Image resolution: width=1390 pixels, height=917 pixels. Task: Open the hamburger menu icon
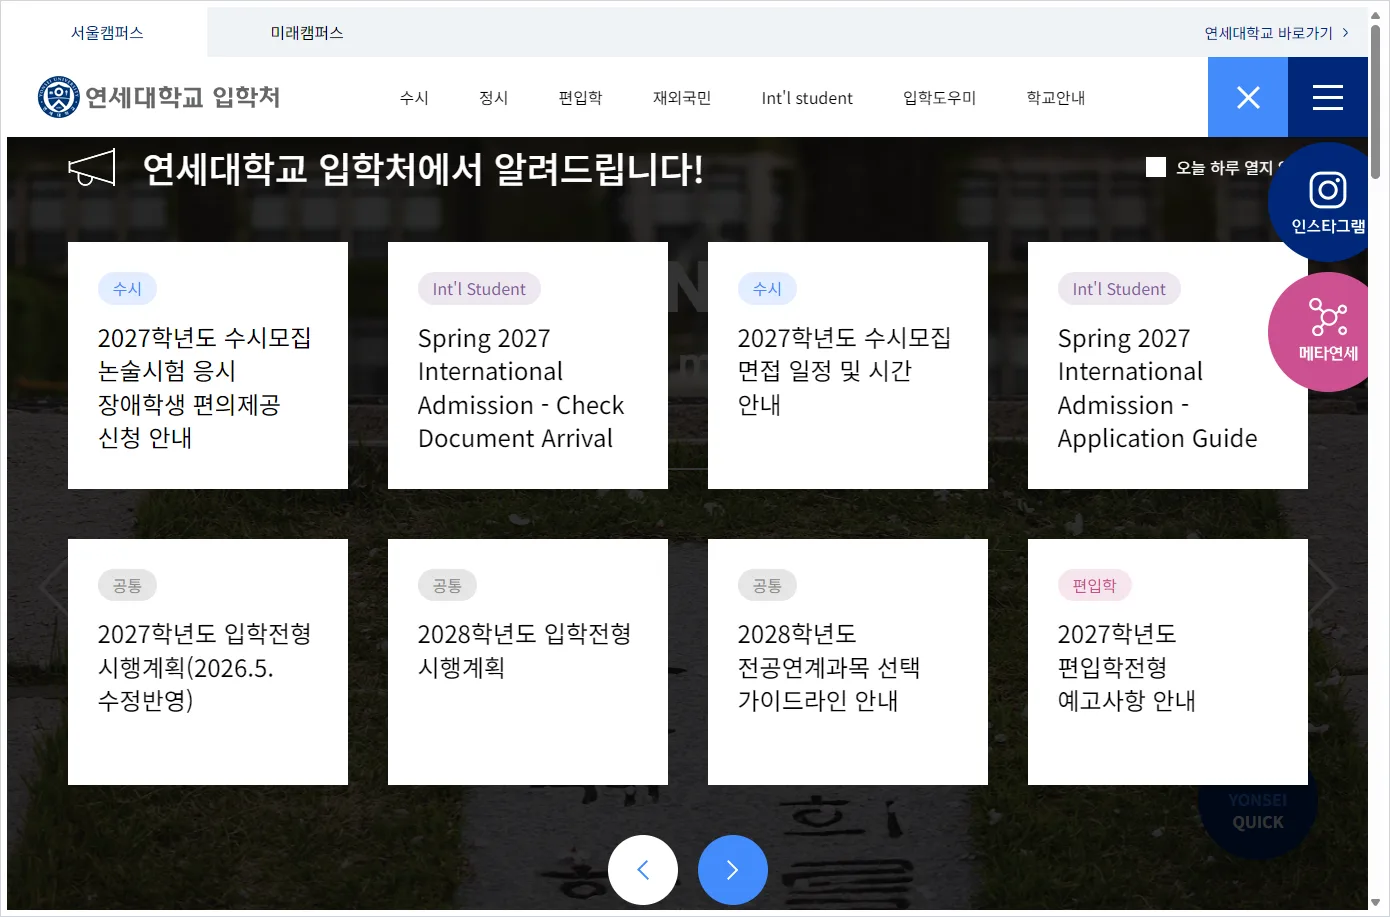pyautogui.click(x=1328, y=97)
